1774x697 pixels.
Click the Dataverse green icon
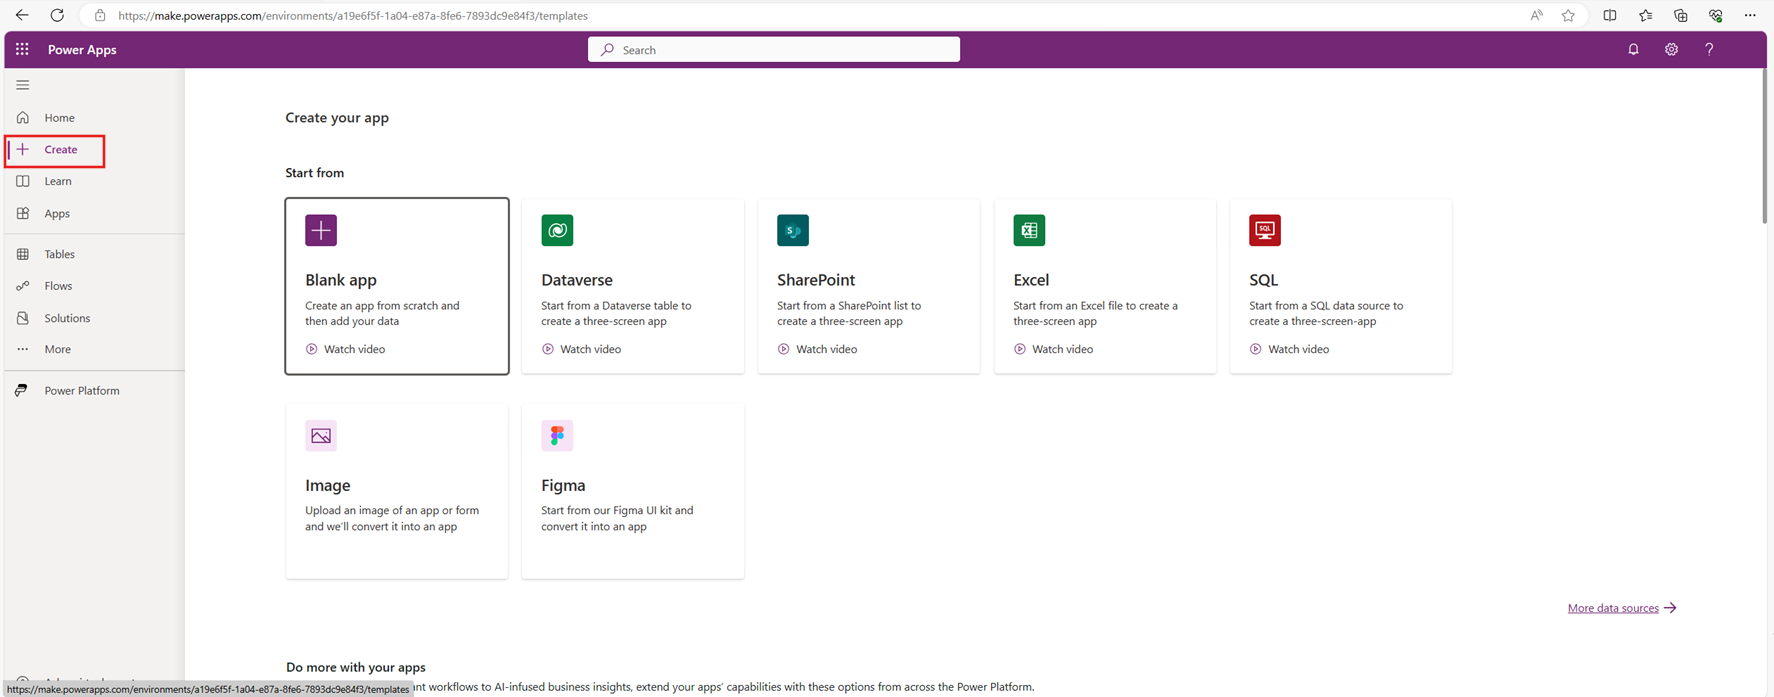557,230
